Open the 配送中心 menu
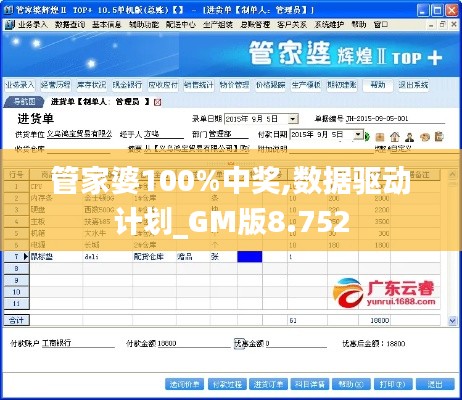 pyautogui.click(x=181, y=24)
